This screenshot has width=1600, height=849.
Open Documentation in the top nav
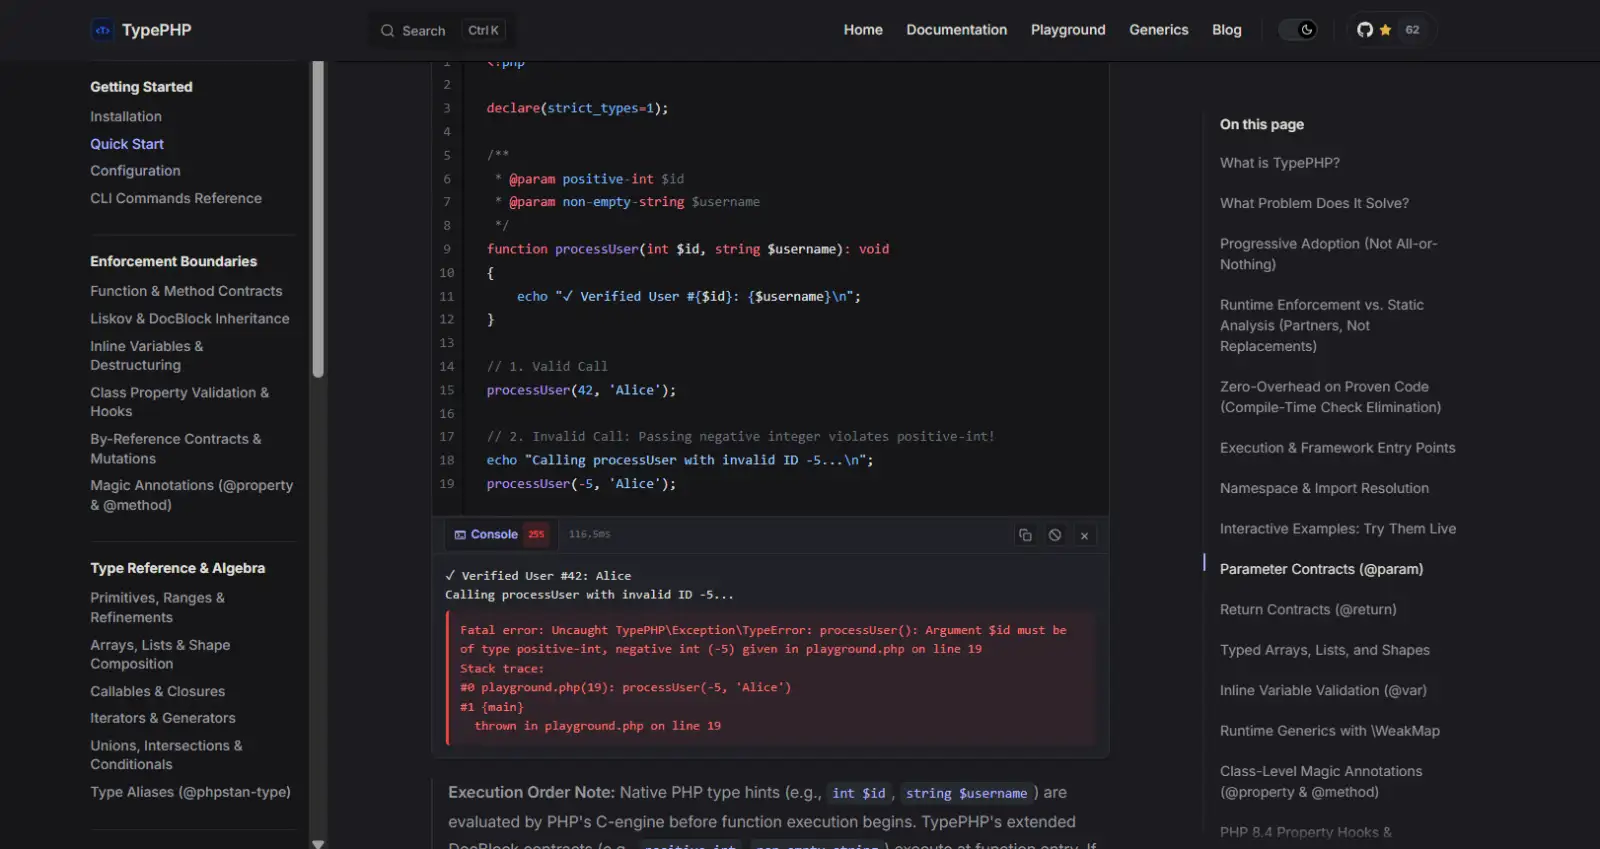click(x=957, y=30)
